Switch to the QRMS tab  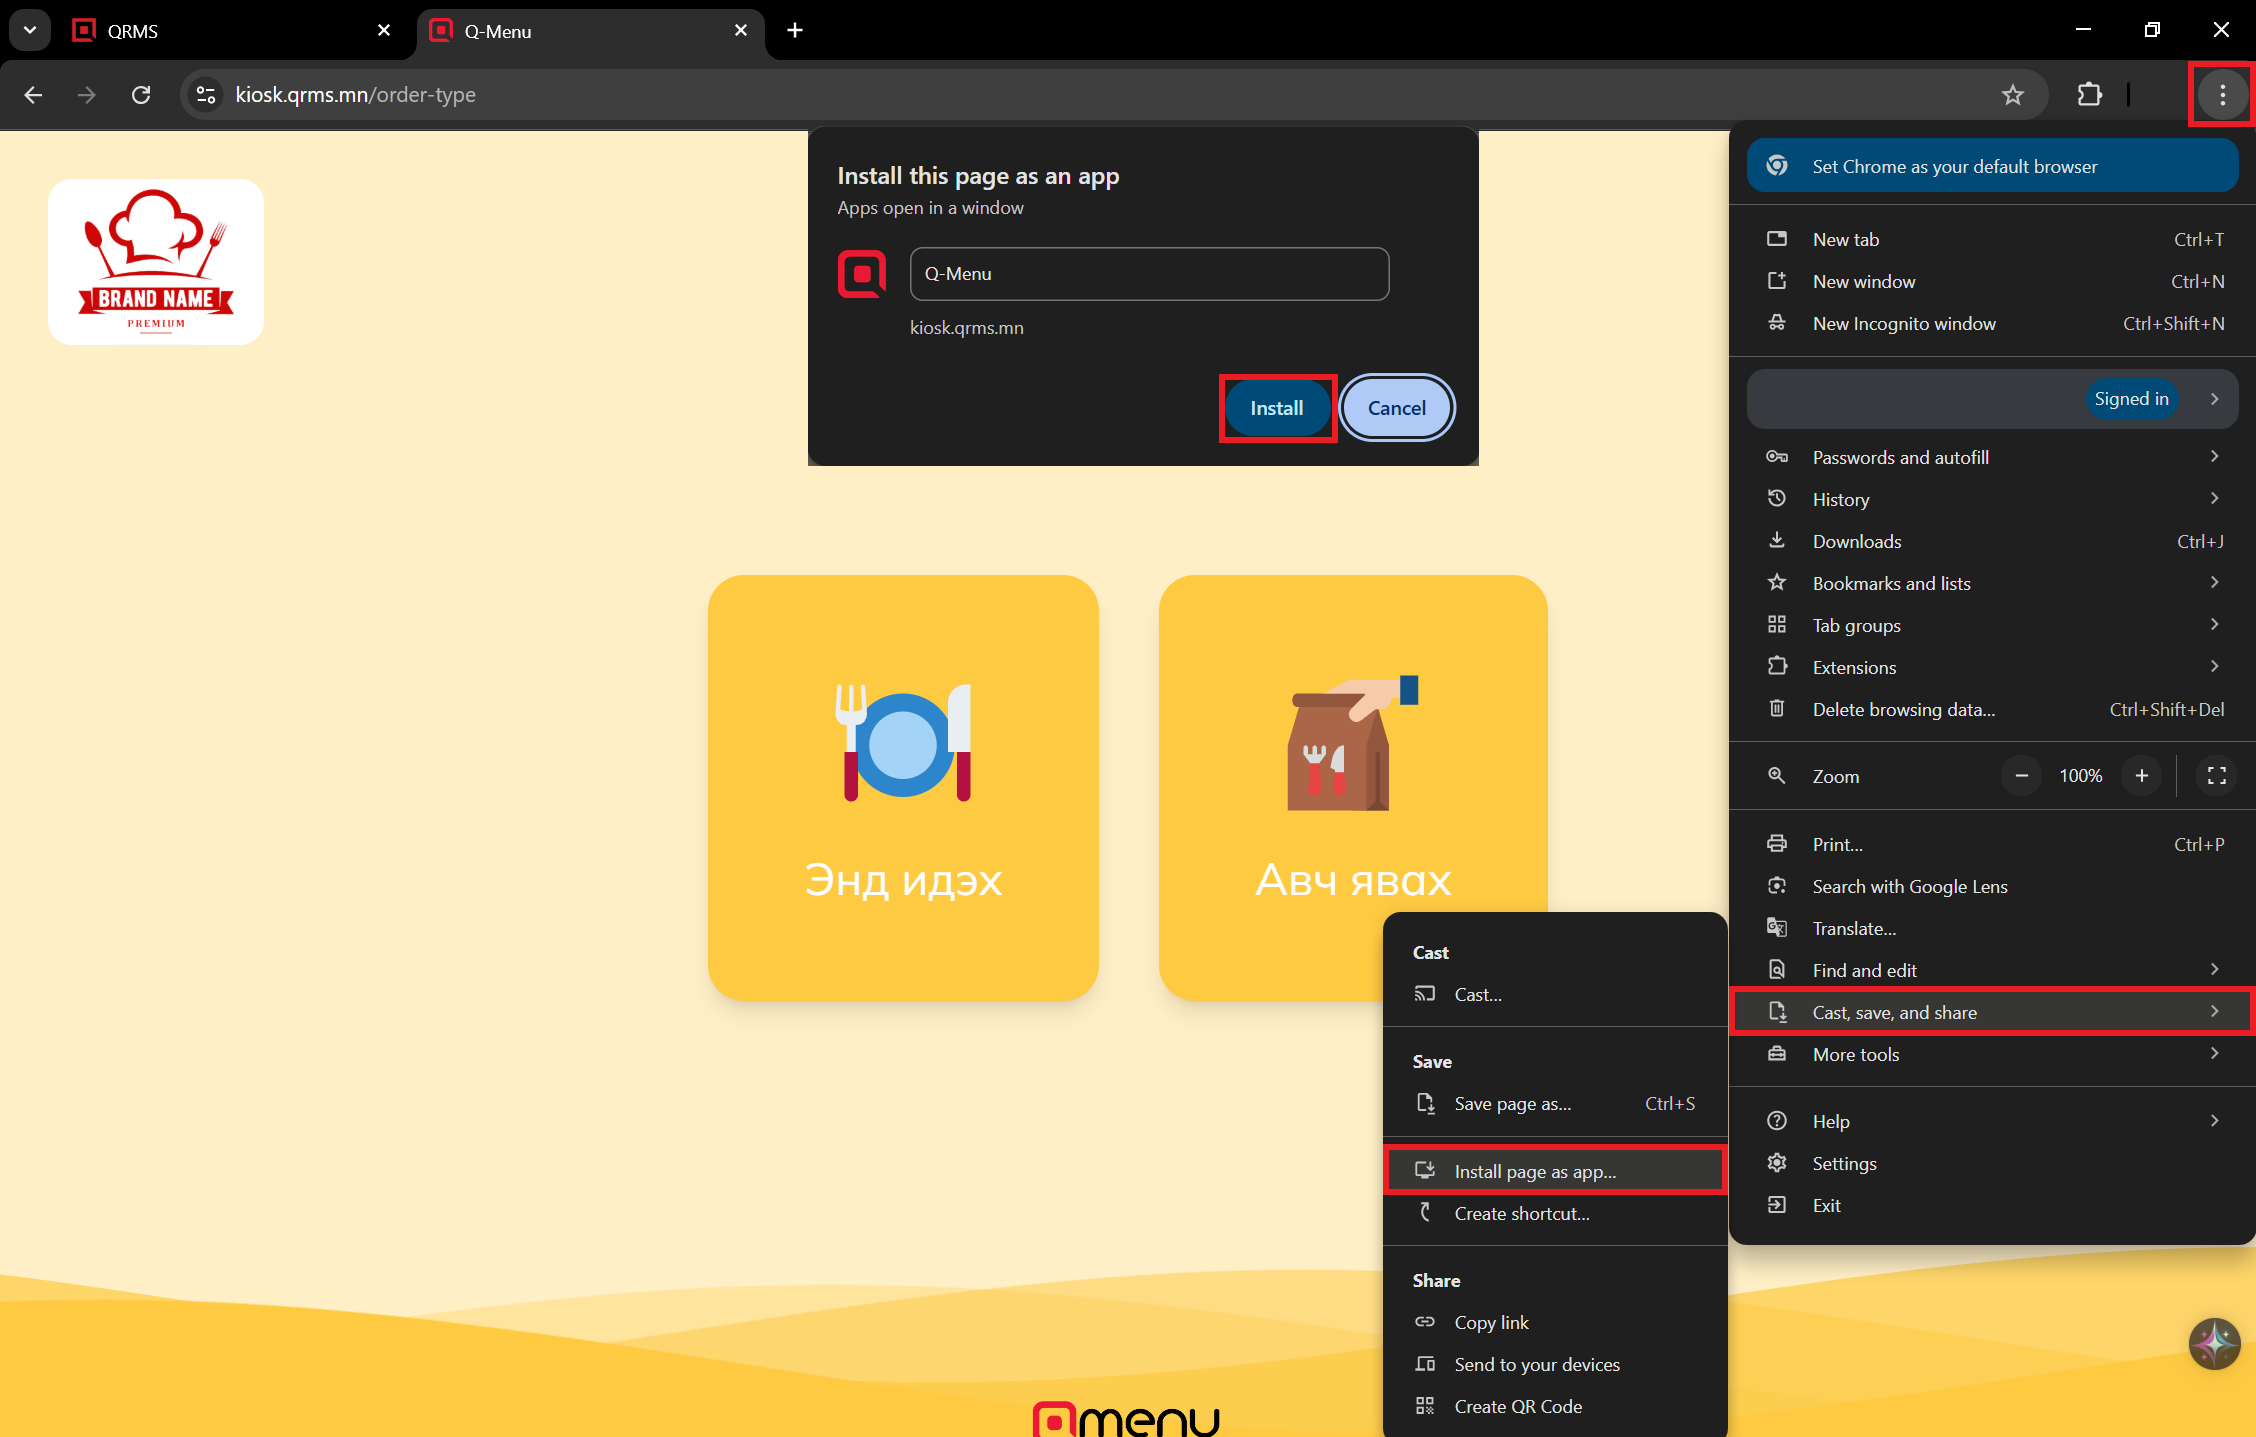coord(230,31)
